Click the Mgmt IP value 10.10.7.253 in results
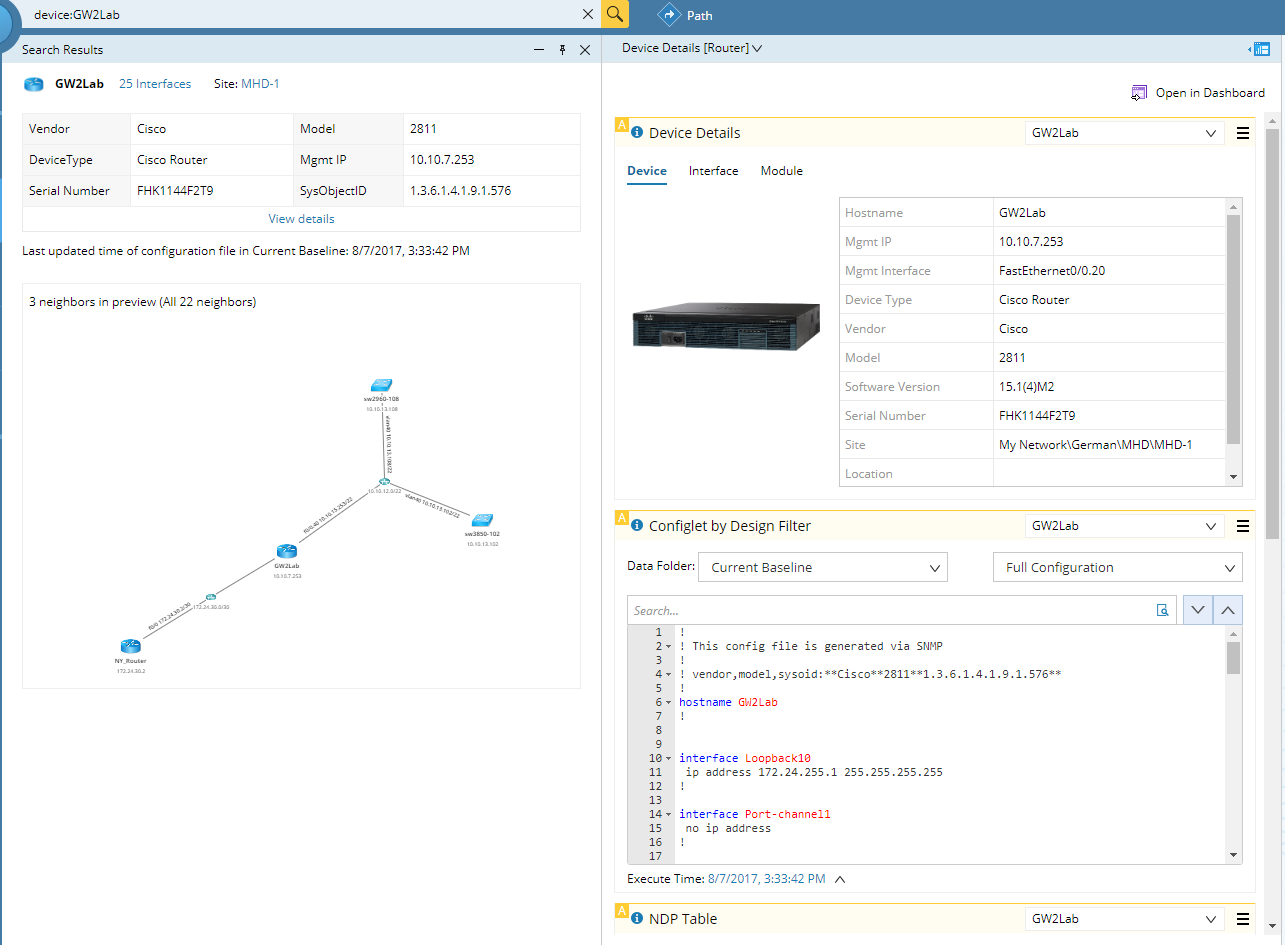Screen dimensions: 1285x945 tap(440, 160)
